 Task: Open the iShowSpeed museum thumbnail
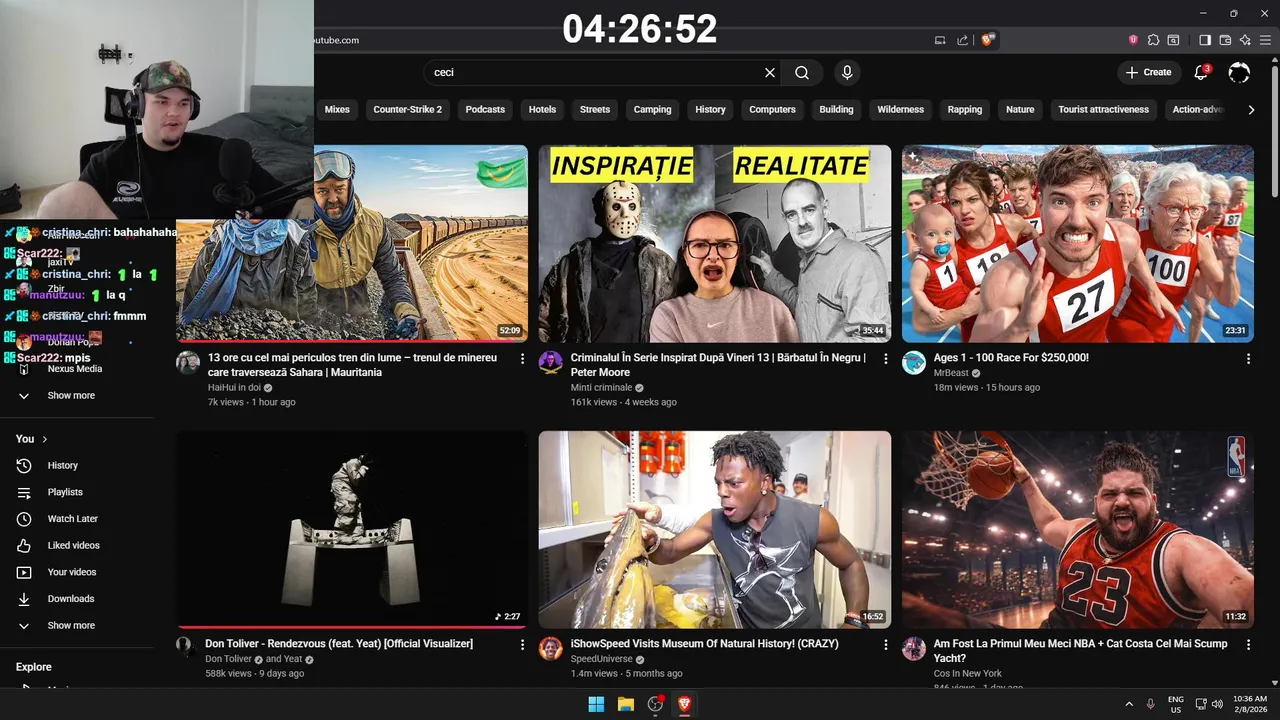pyautogui.click(x=714, y=530)
